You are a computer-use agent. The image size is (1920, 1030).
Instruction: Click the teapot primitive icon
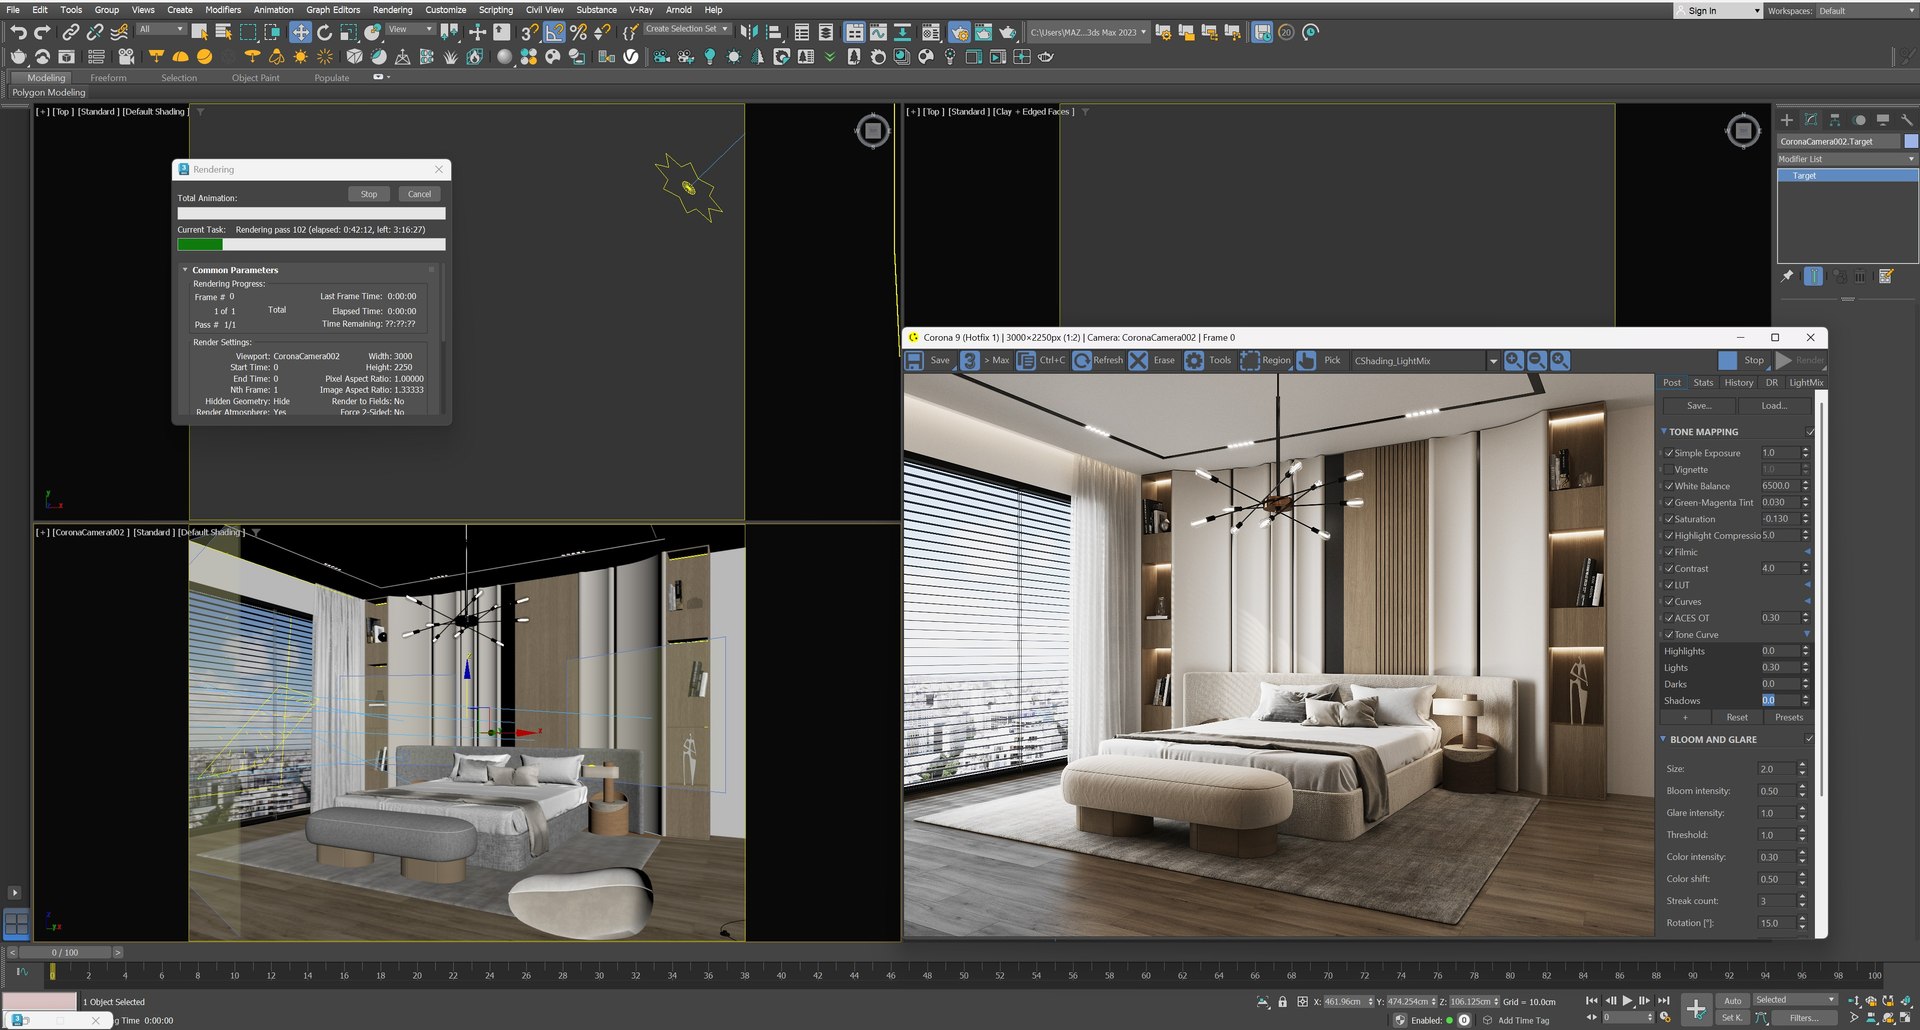click(x=19, y=57)
